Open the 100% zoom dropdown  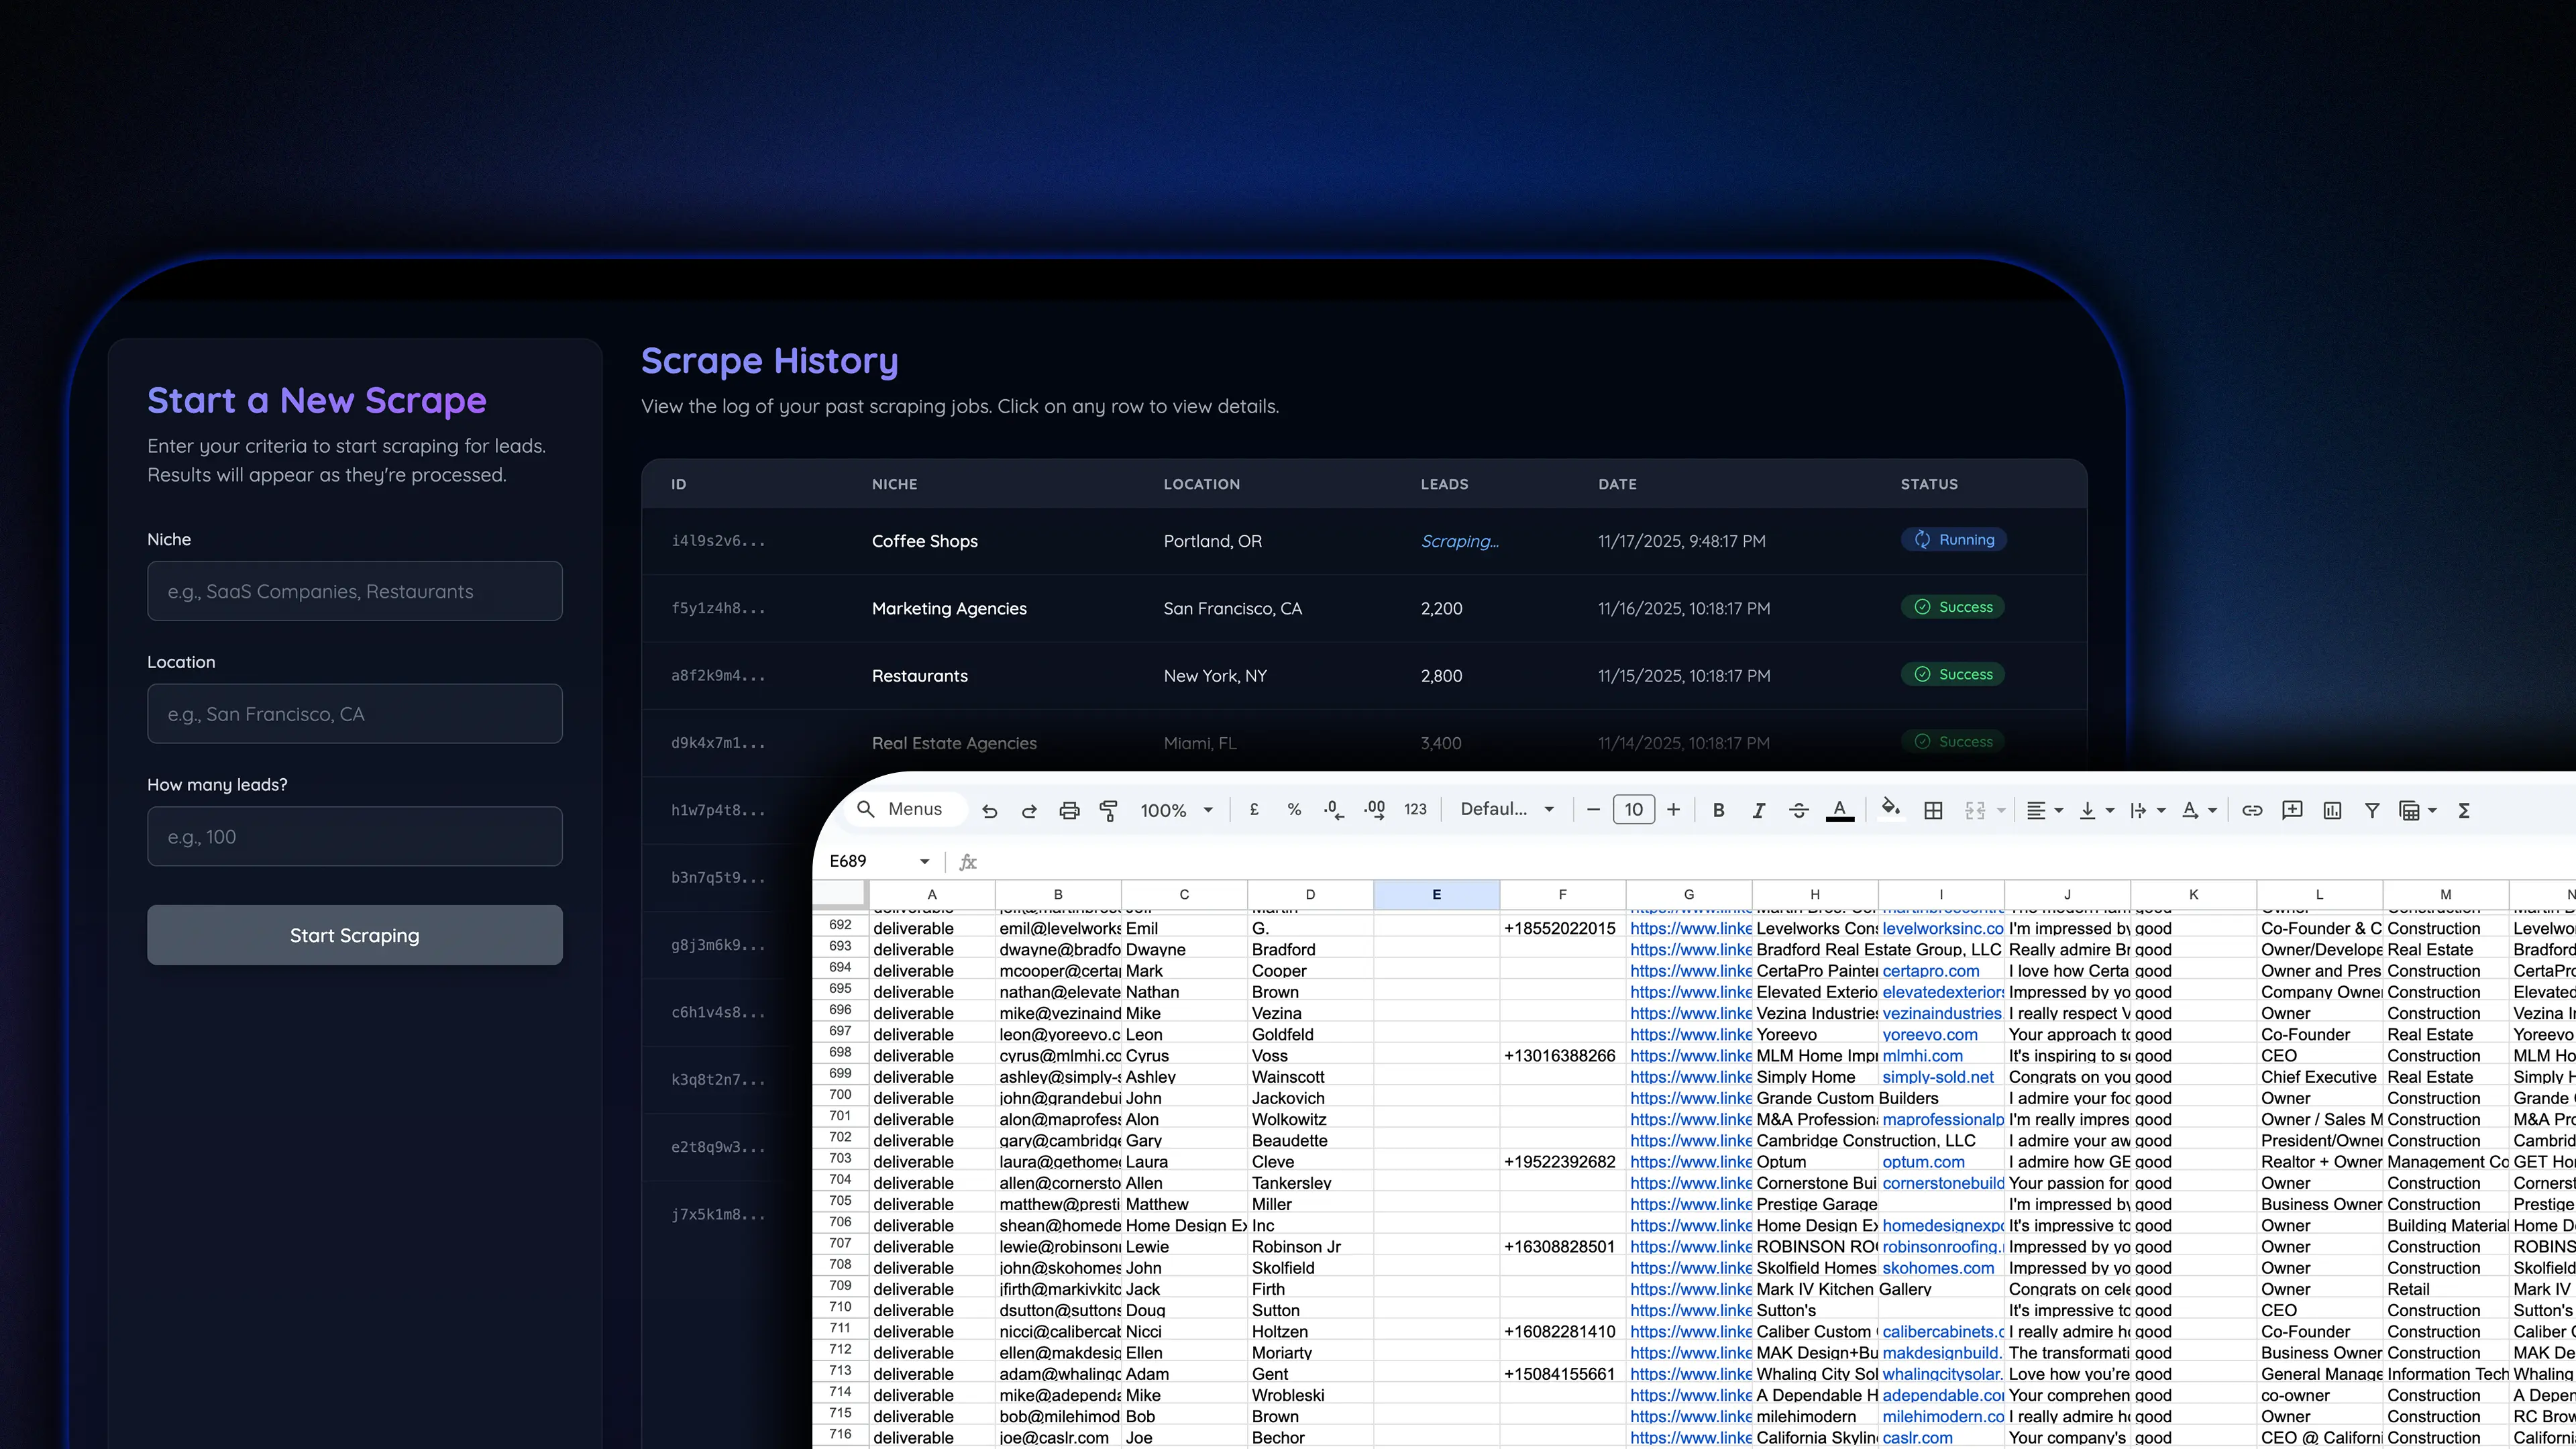(1176, 810)
